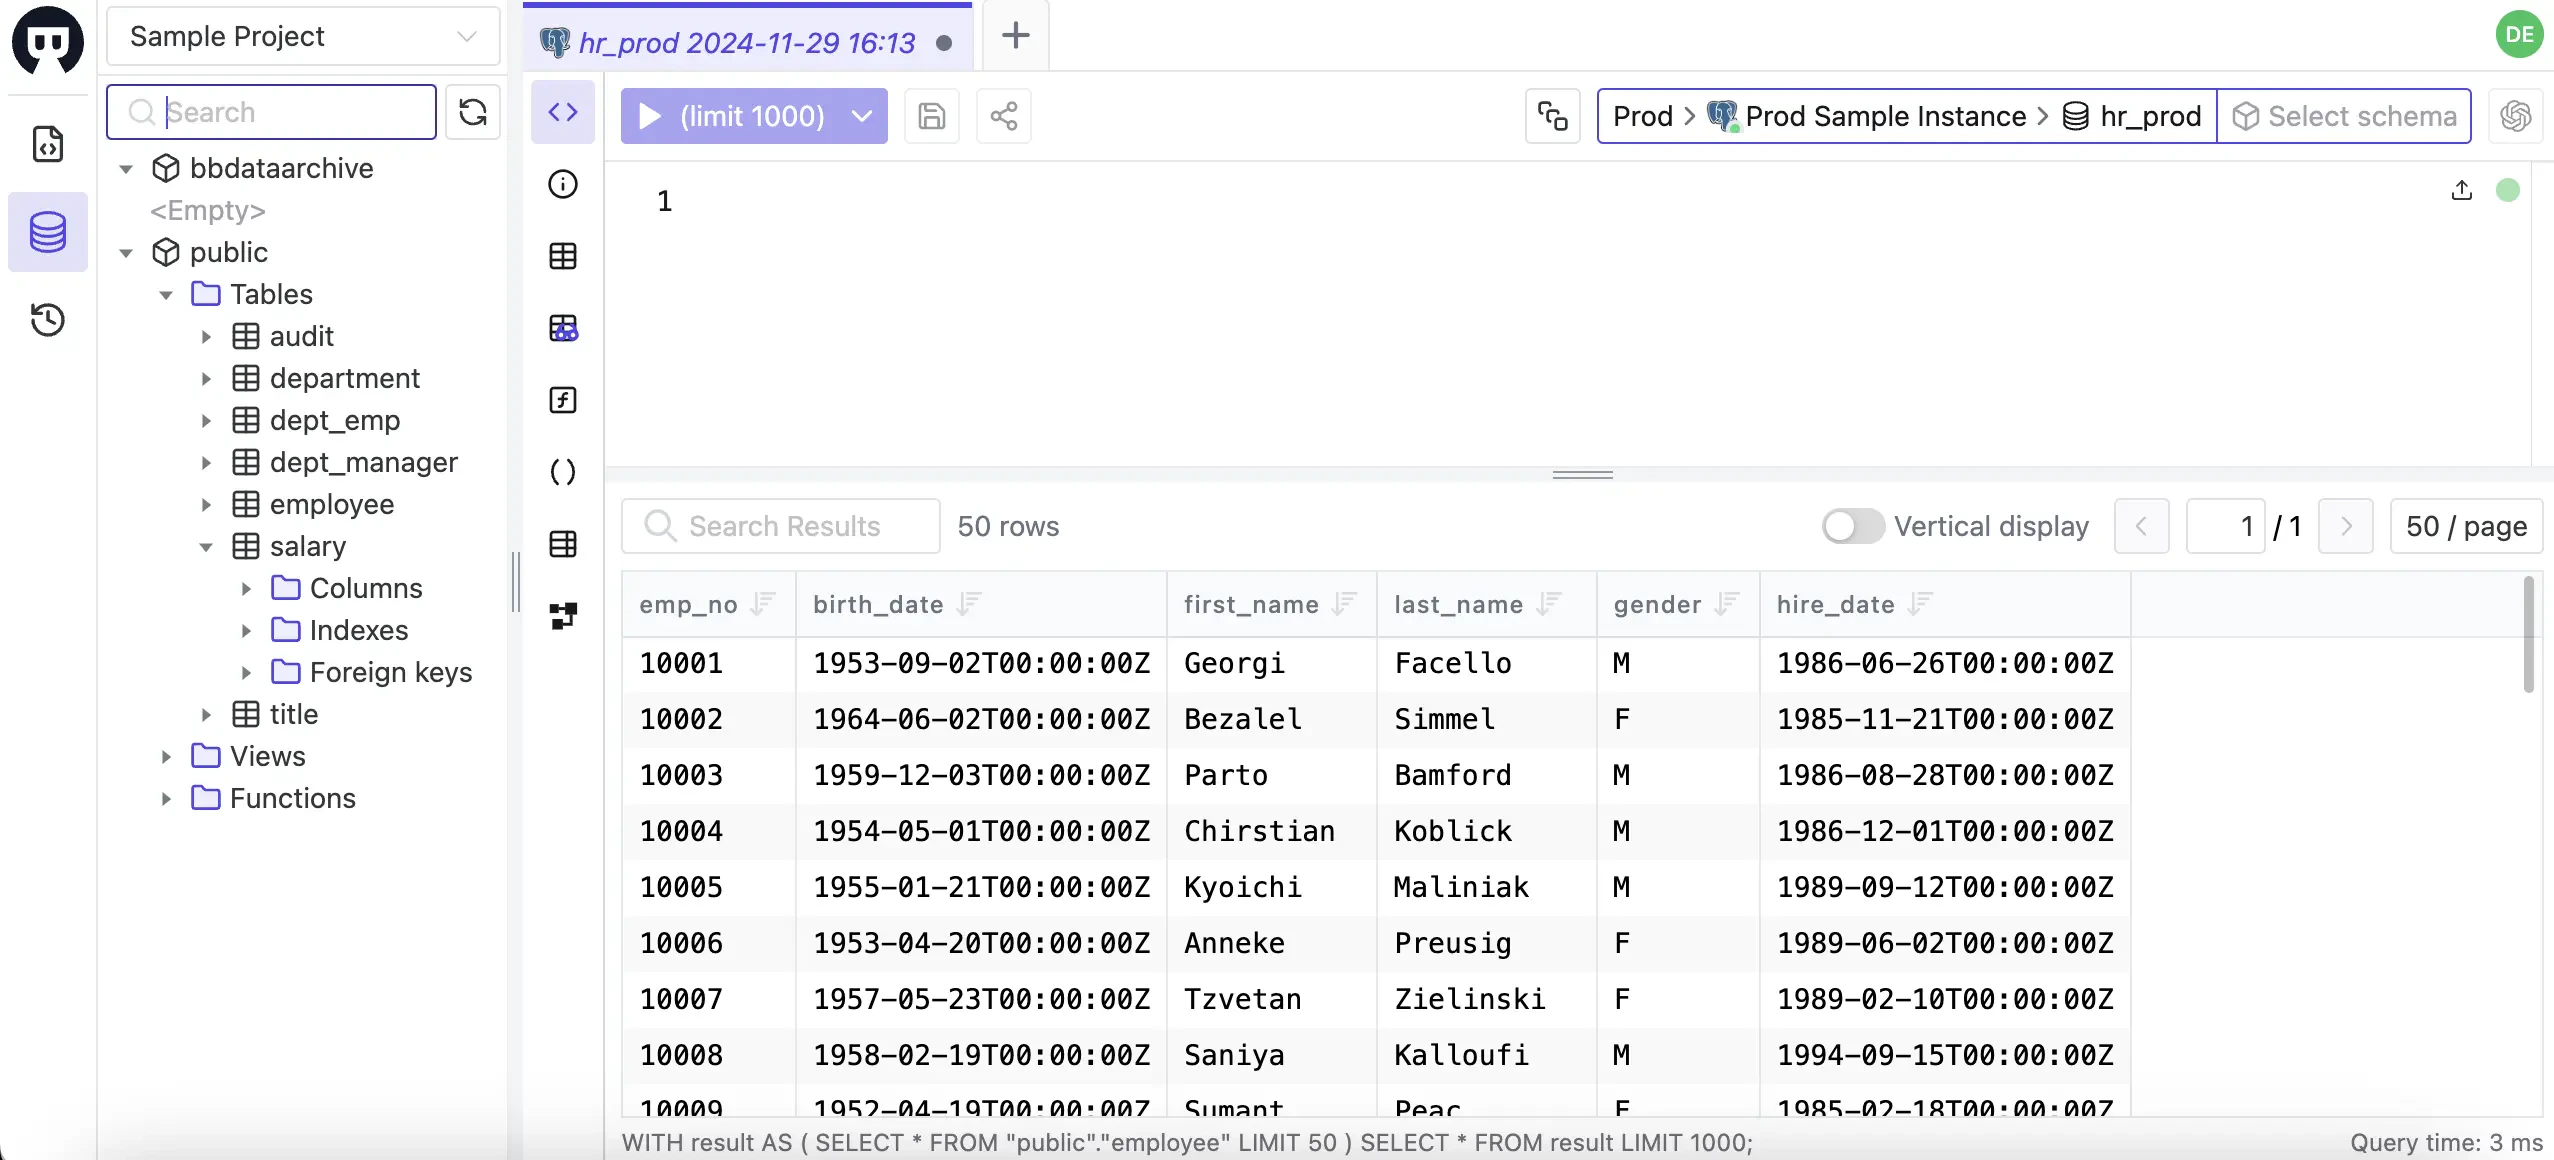Click the share query icon
Image resolution: width=2554 pixels, height=1160 pixels.
(x=1003, y=116)
